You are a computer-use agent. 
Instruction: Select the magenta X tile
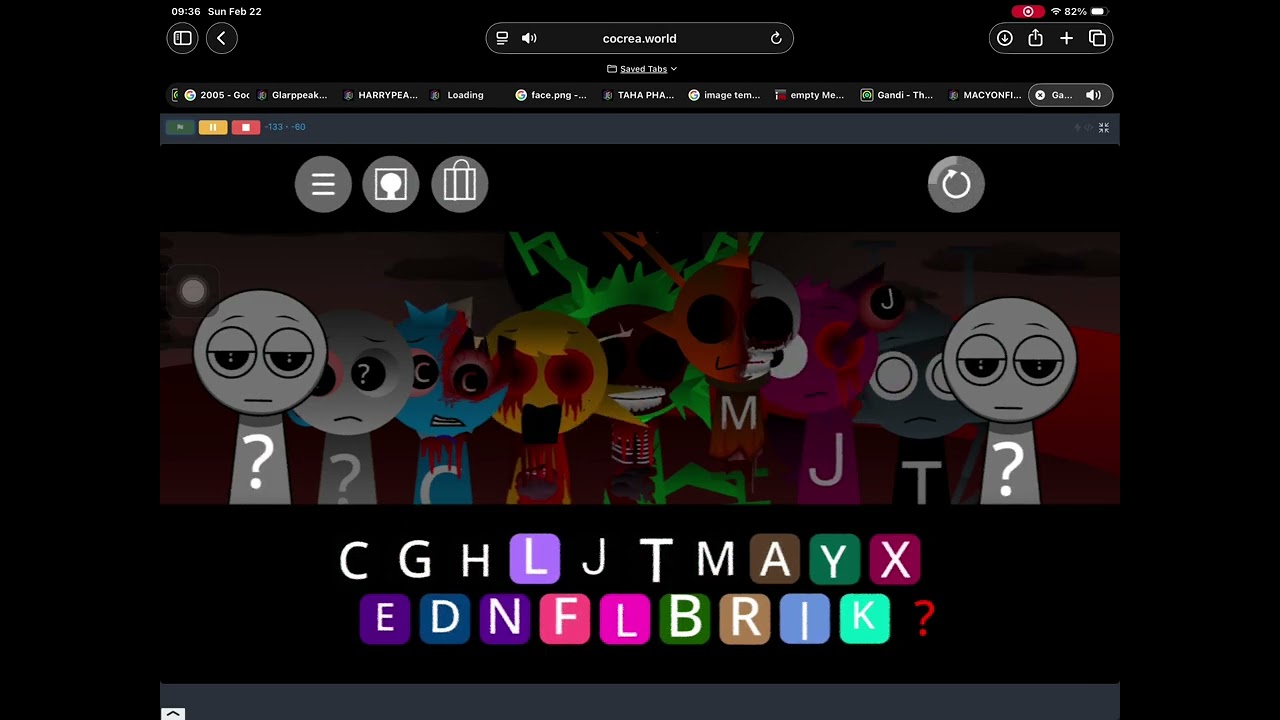[x=895, y=559]
